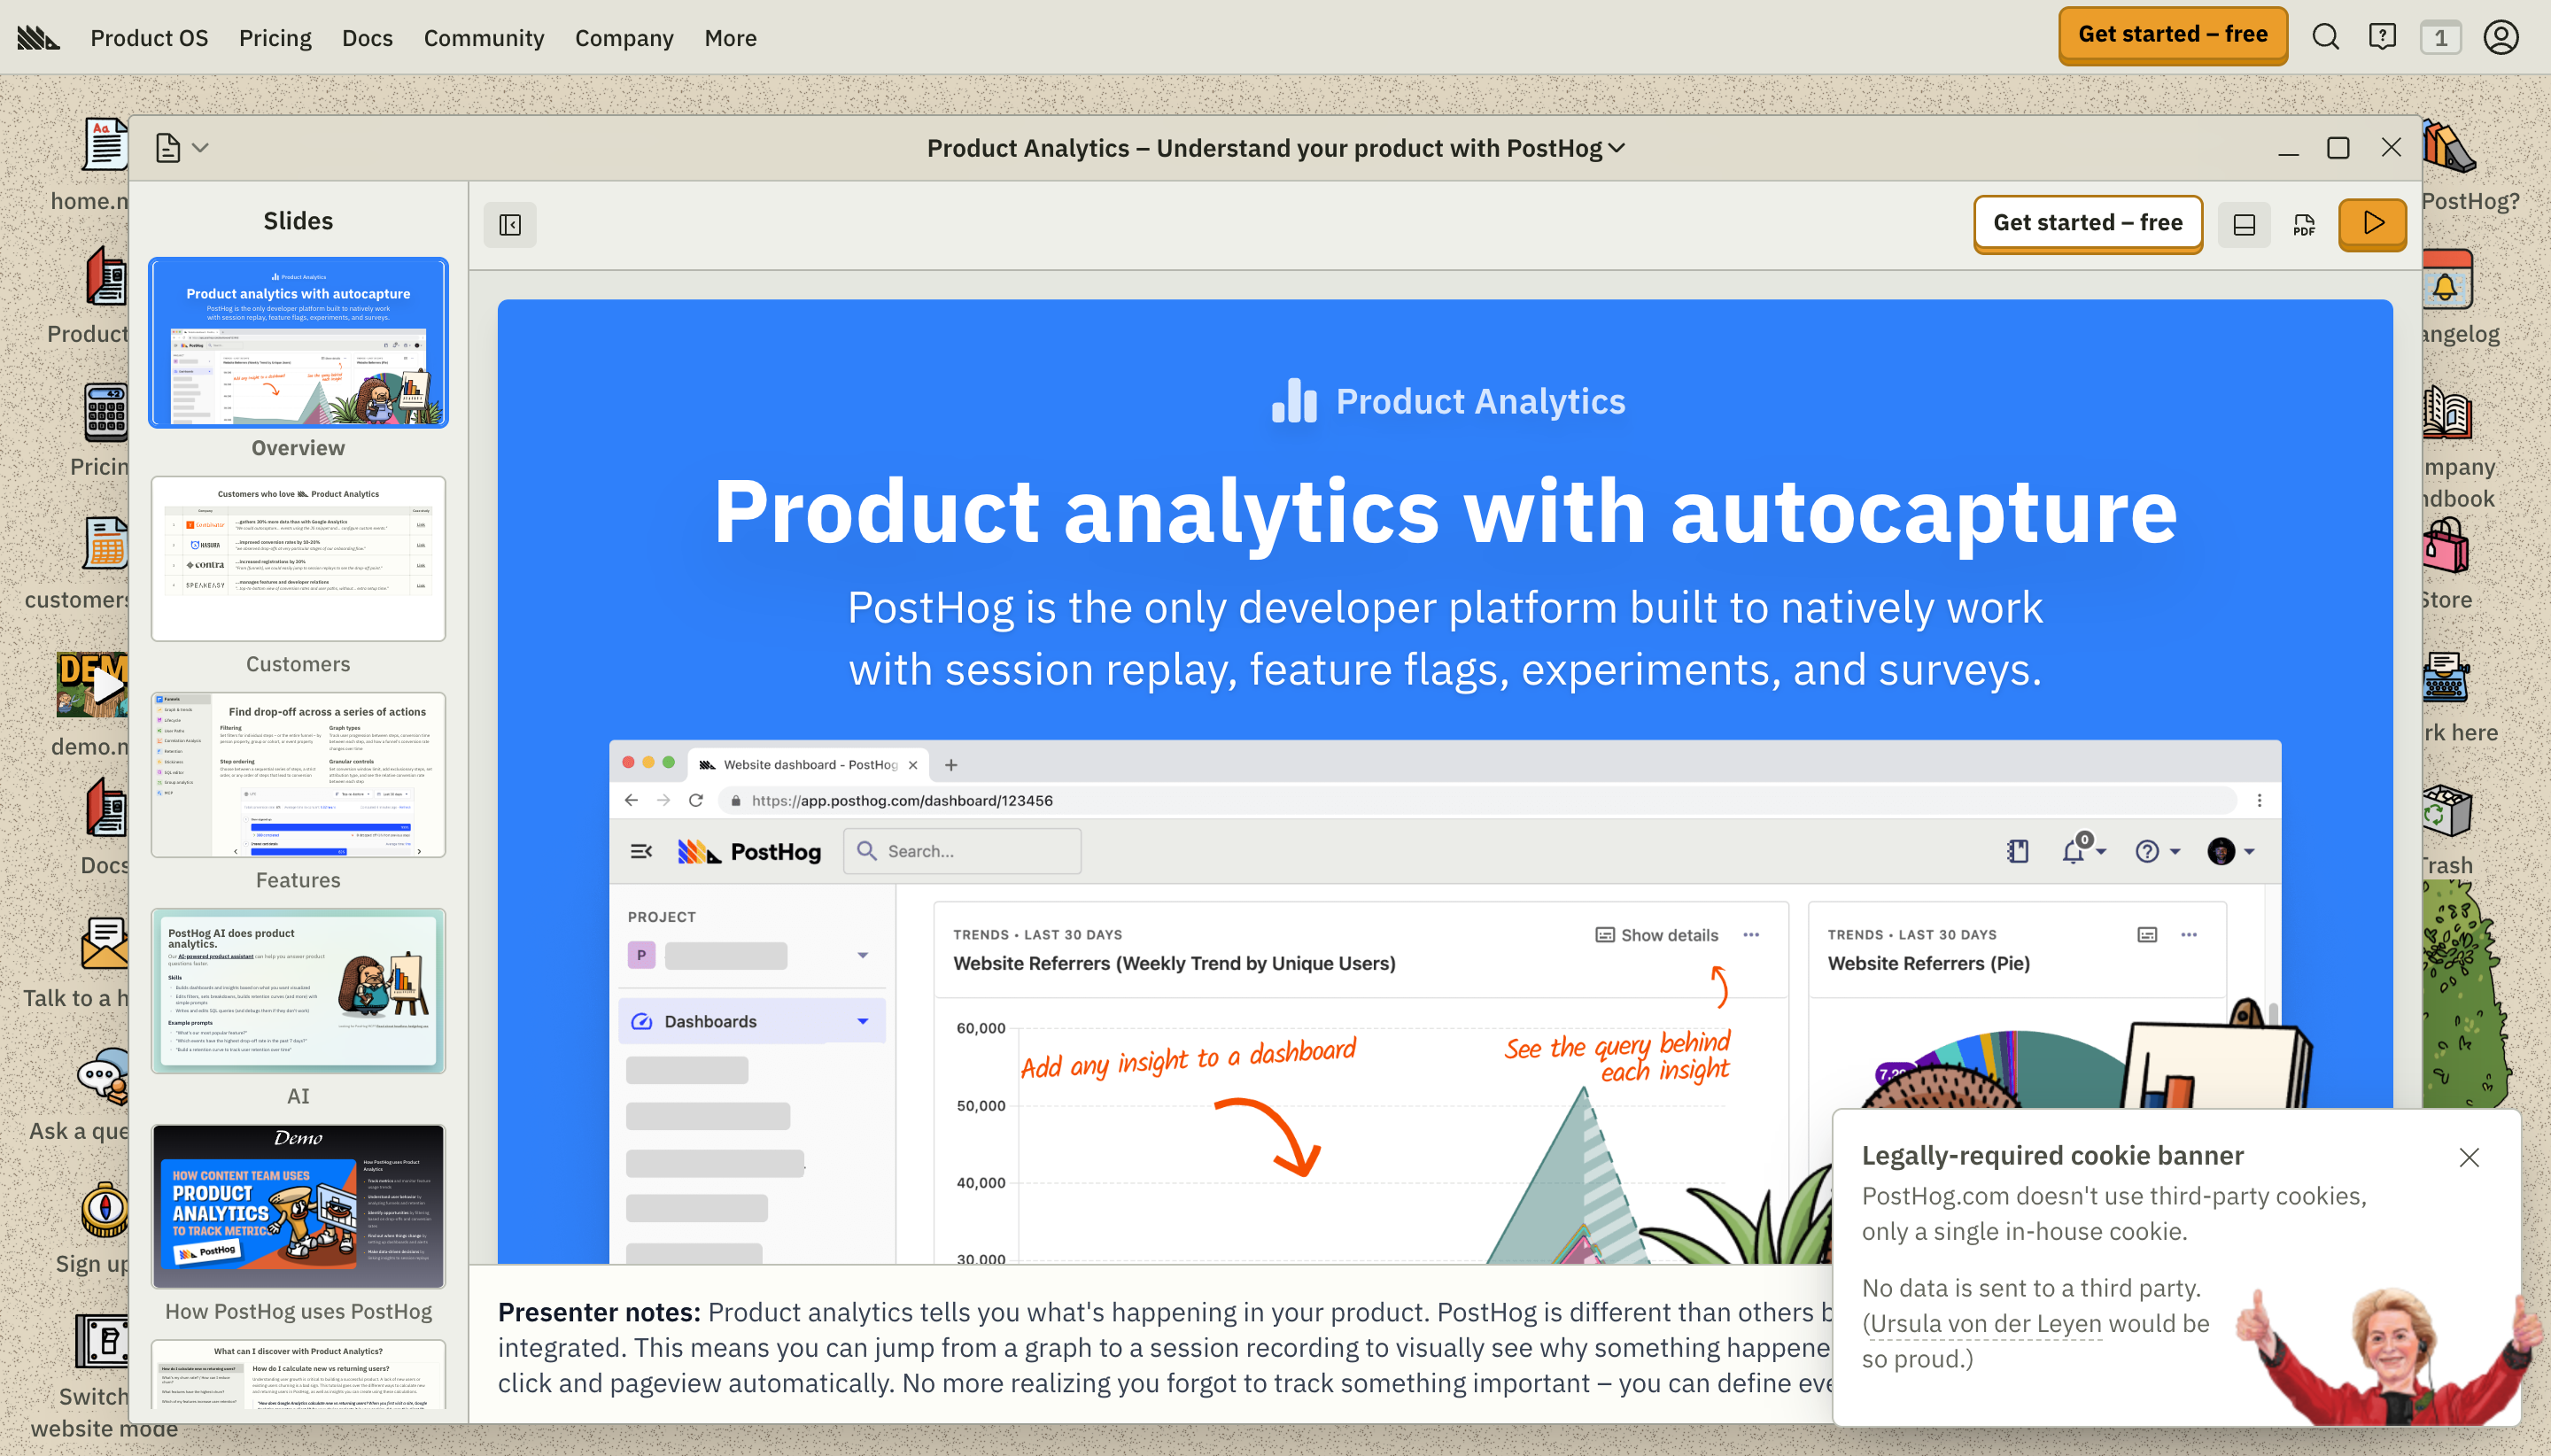
Task: Open the three-dot menu on Website Referrers Pie card
Action: 2189,935
